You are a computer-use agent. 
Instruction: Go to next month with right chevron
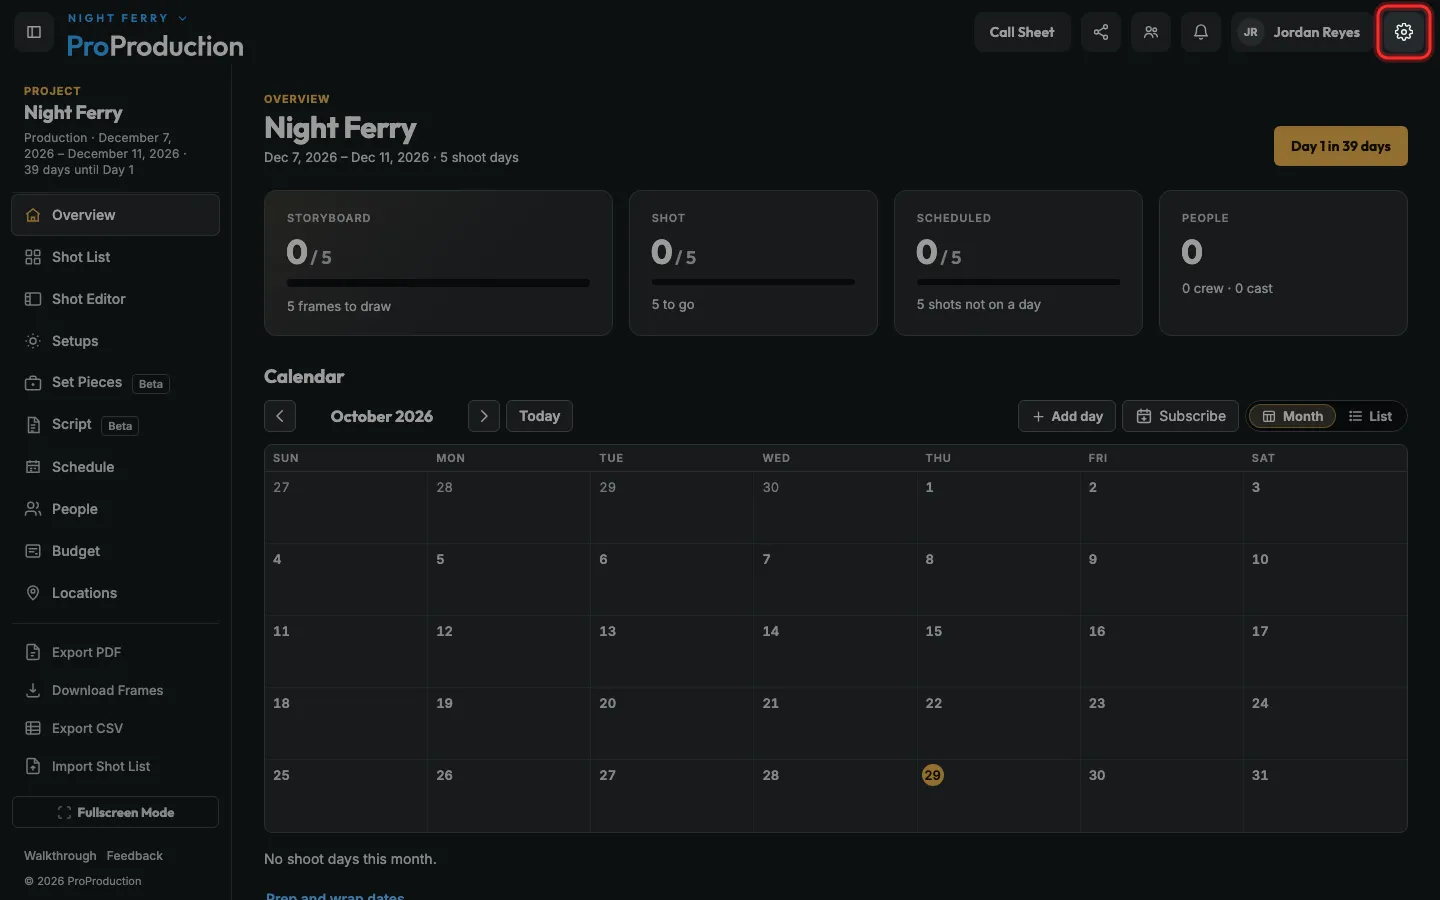coord(484,416)
